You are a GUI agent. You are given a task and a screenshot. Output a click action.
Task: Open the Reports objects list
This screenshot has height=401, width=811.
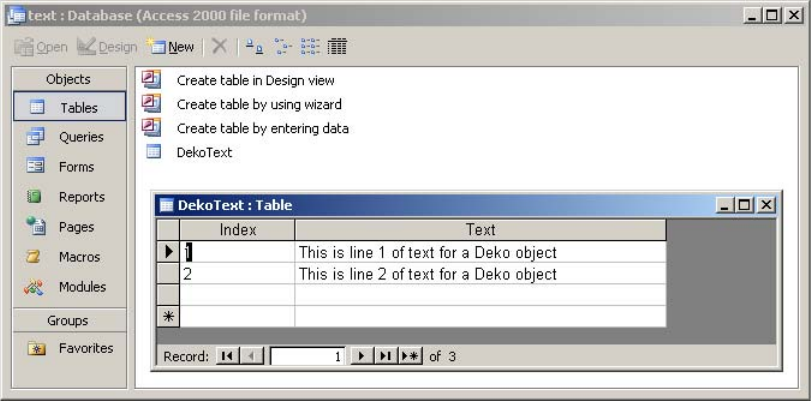tap(81, 197)
